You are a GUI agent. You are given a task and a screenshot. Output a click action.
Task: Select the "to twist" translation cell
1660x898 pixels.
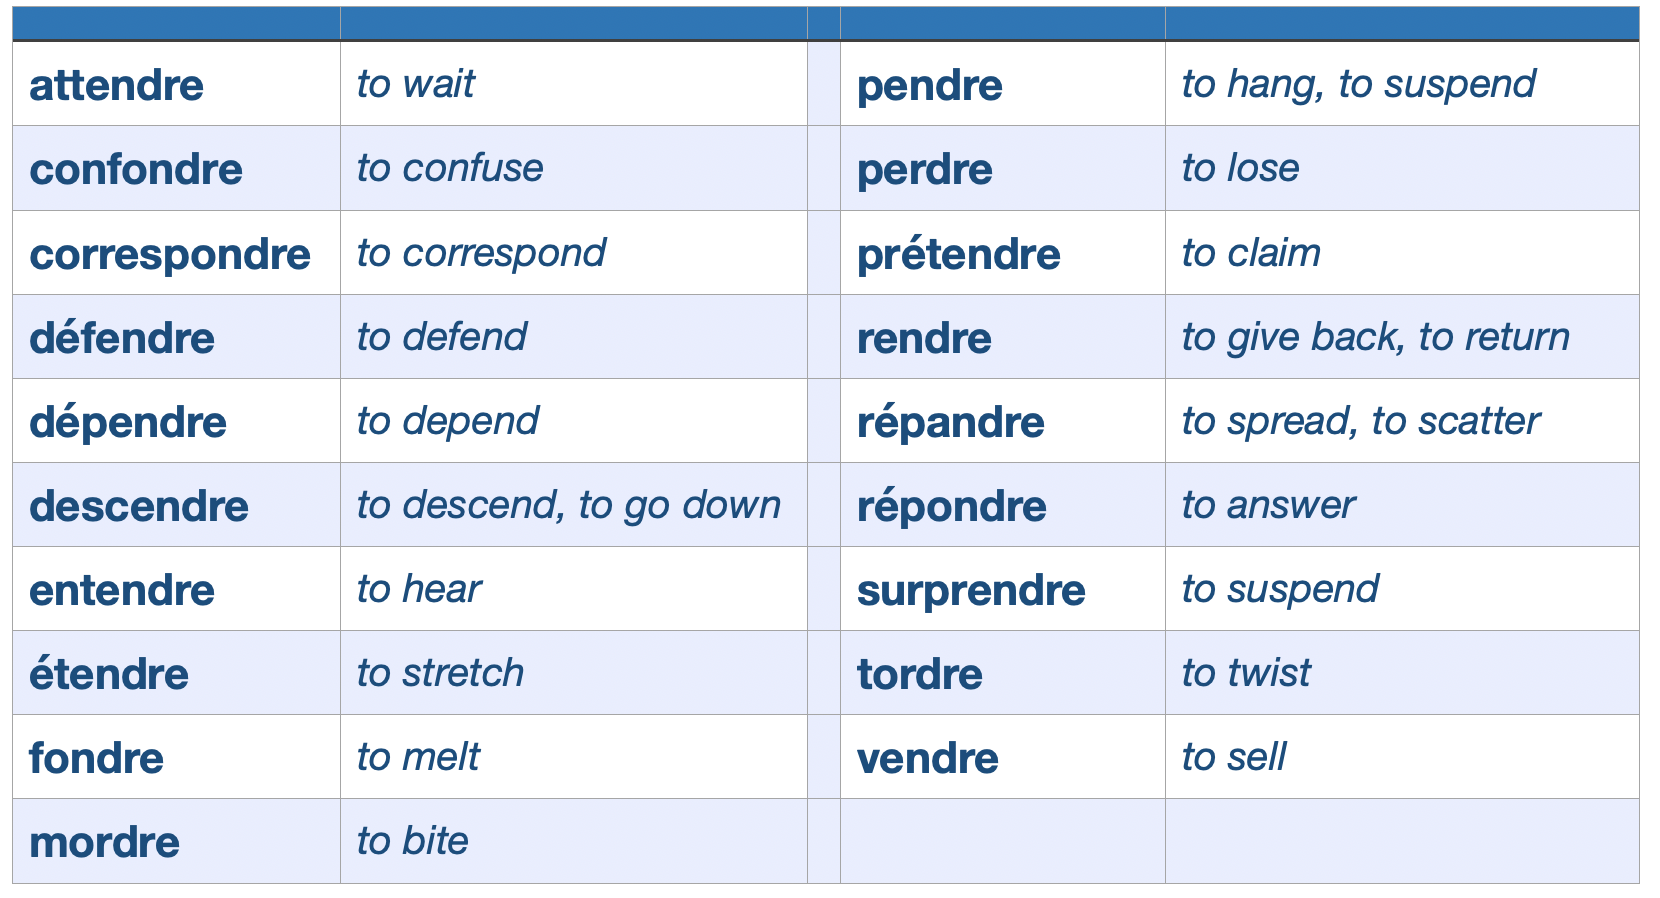pos(1246,673)
